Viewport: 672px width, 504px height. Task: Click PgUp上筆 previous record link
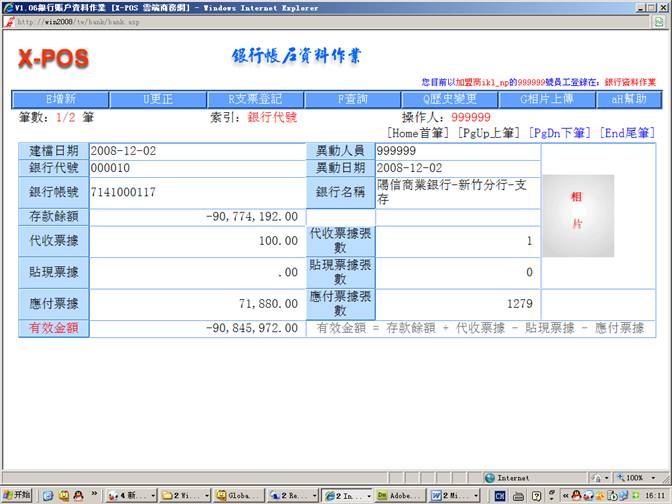(489, 132)
